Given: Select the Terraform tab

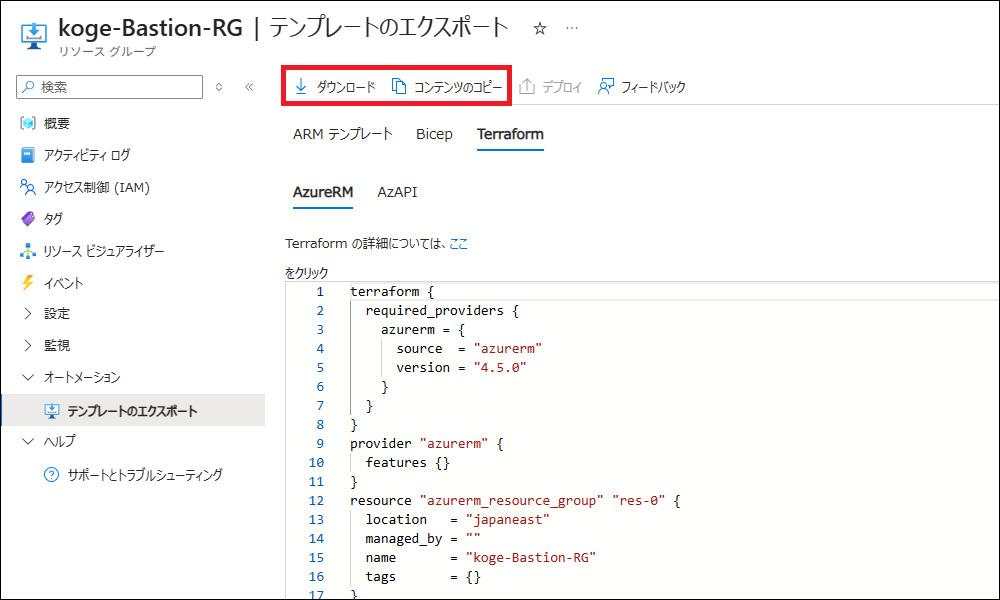Looking at the screenshot, I should pyautogui.click(x=510, y=134).
